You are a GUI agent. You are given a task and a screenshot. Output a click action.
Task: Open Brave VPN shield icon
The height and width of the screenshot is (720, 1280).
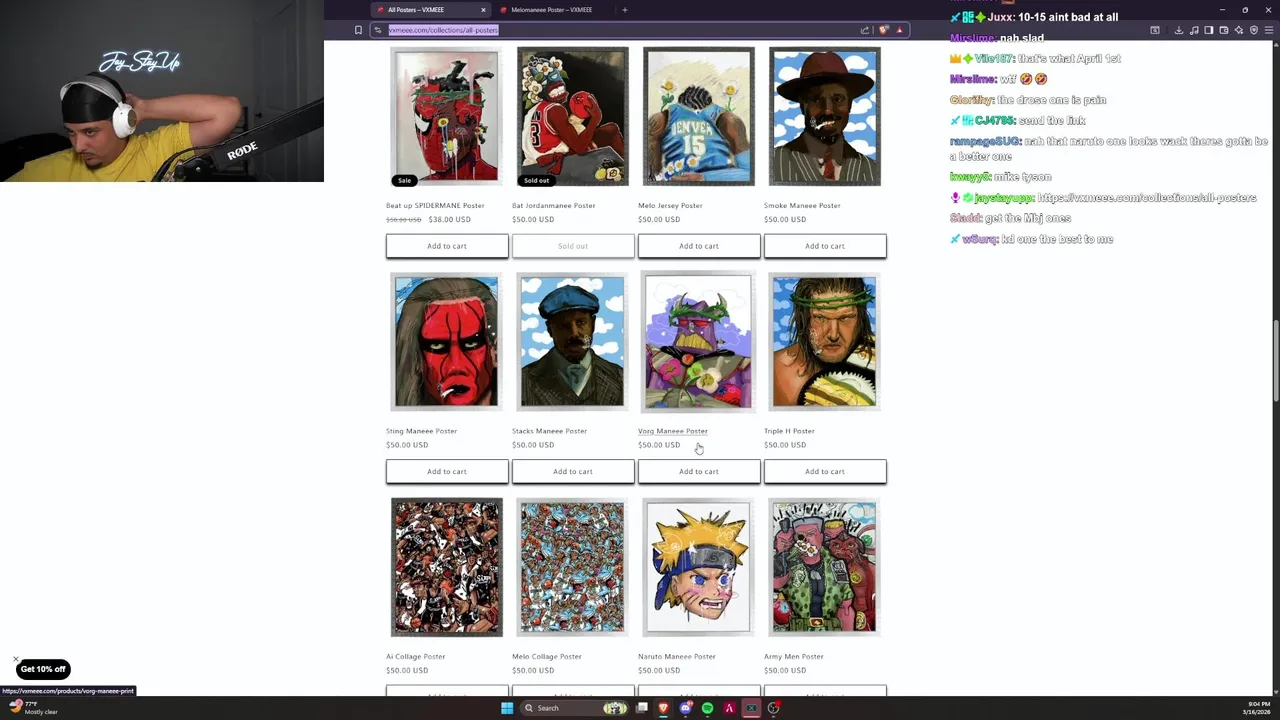tap(1254, 30)
